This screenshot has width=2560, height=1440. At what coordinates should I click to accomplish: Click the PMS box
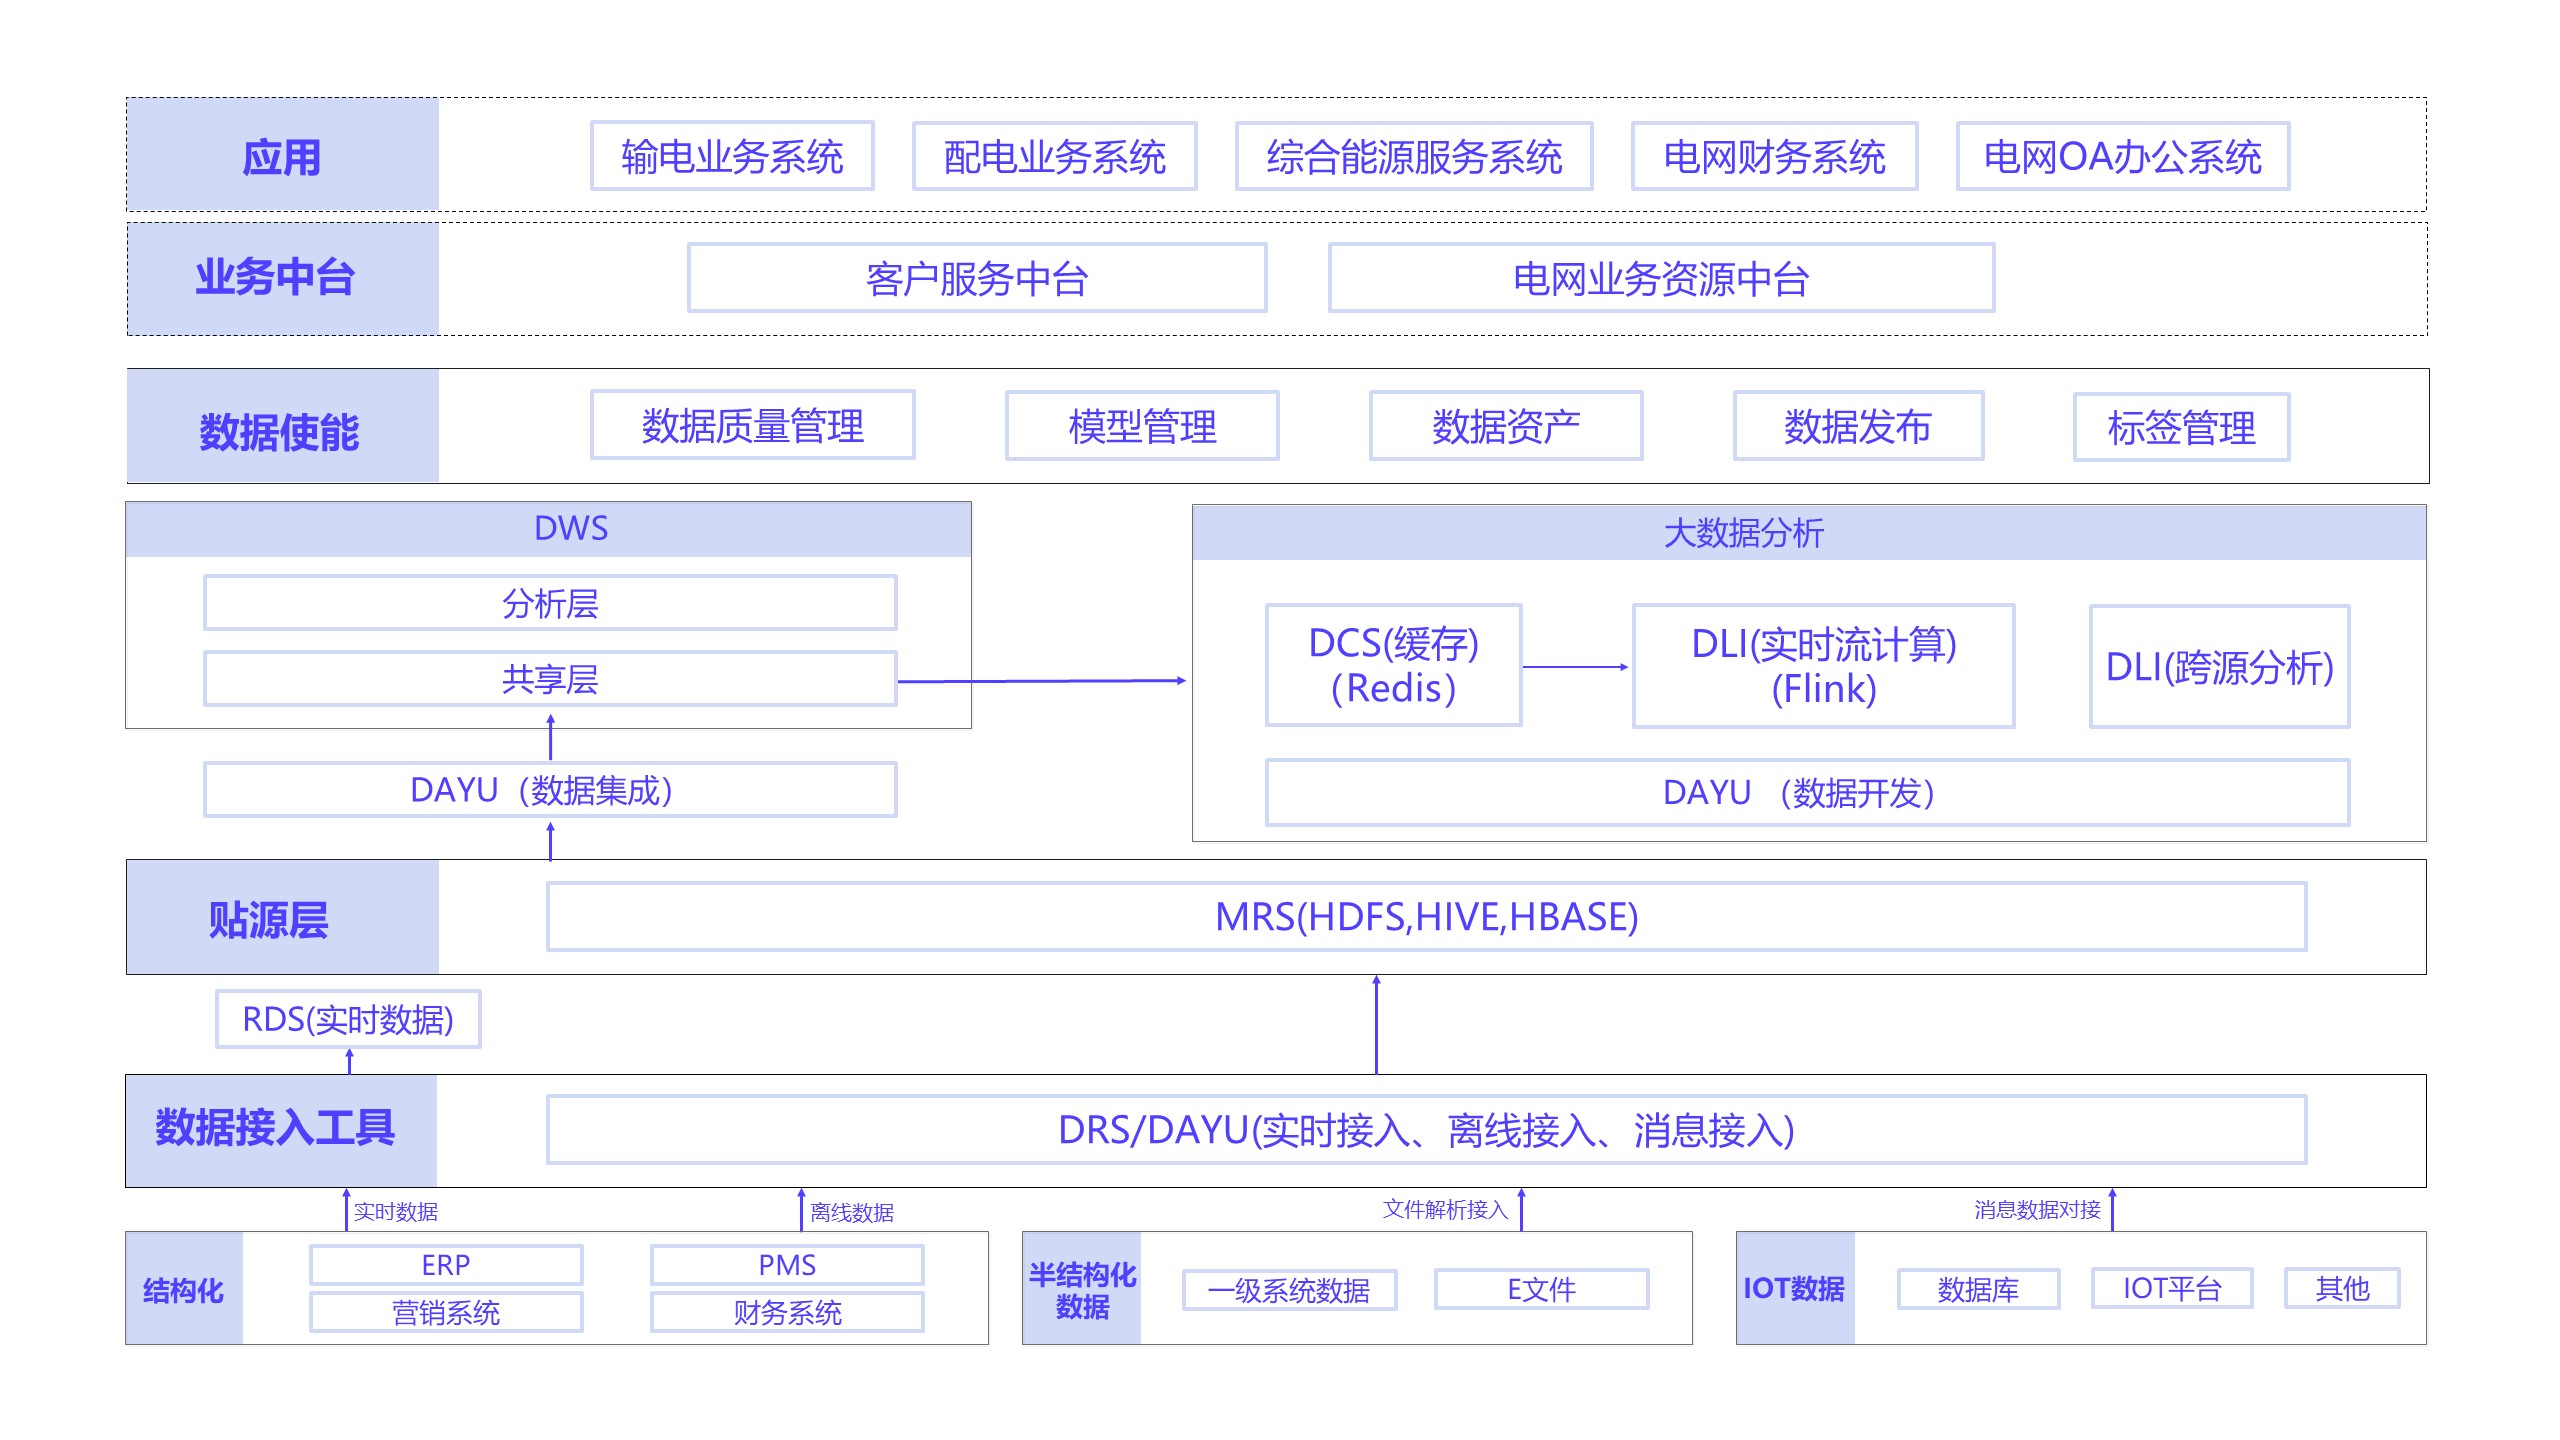click(x=787, y=1265)
